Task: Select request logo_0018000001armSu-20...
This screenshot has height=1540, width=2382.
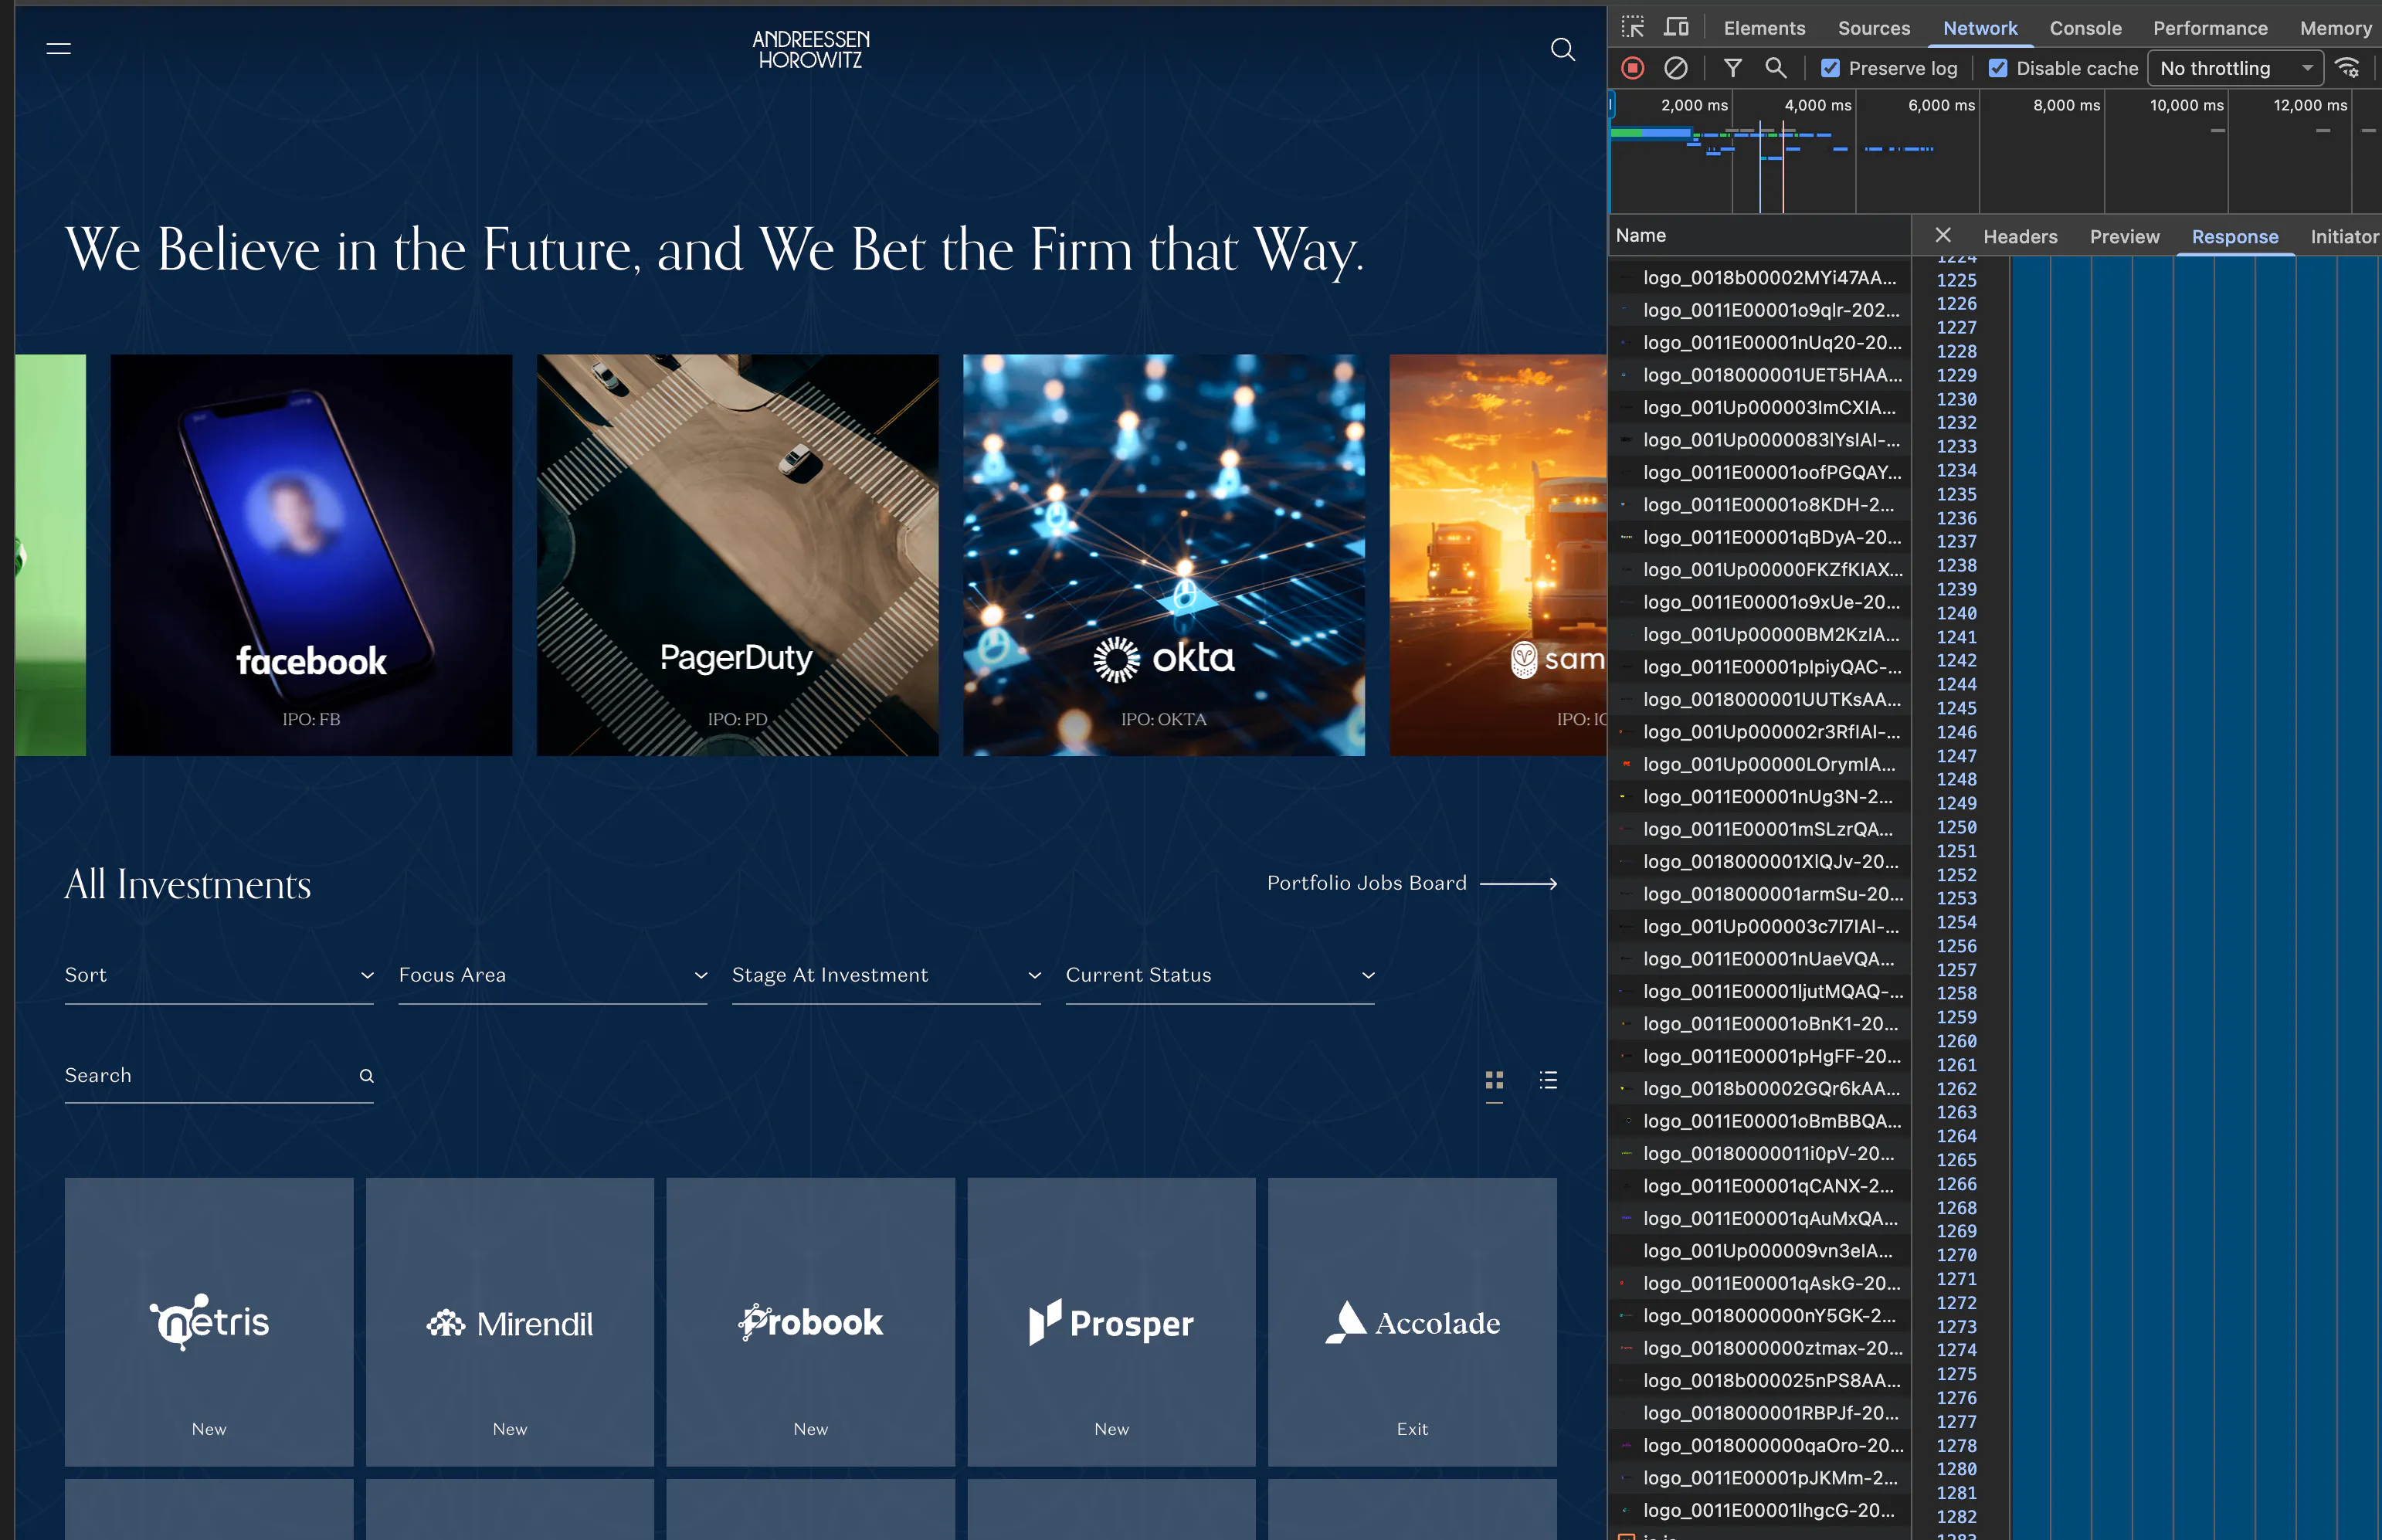Action: (x=1760, y=894)
